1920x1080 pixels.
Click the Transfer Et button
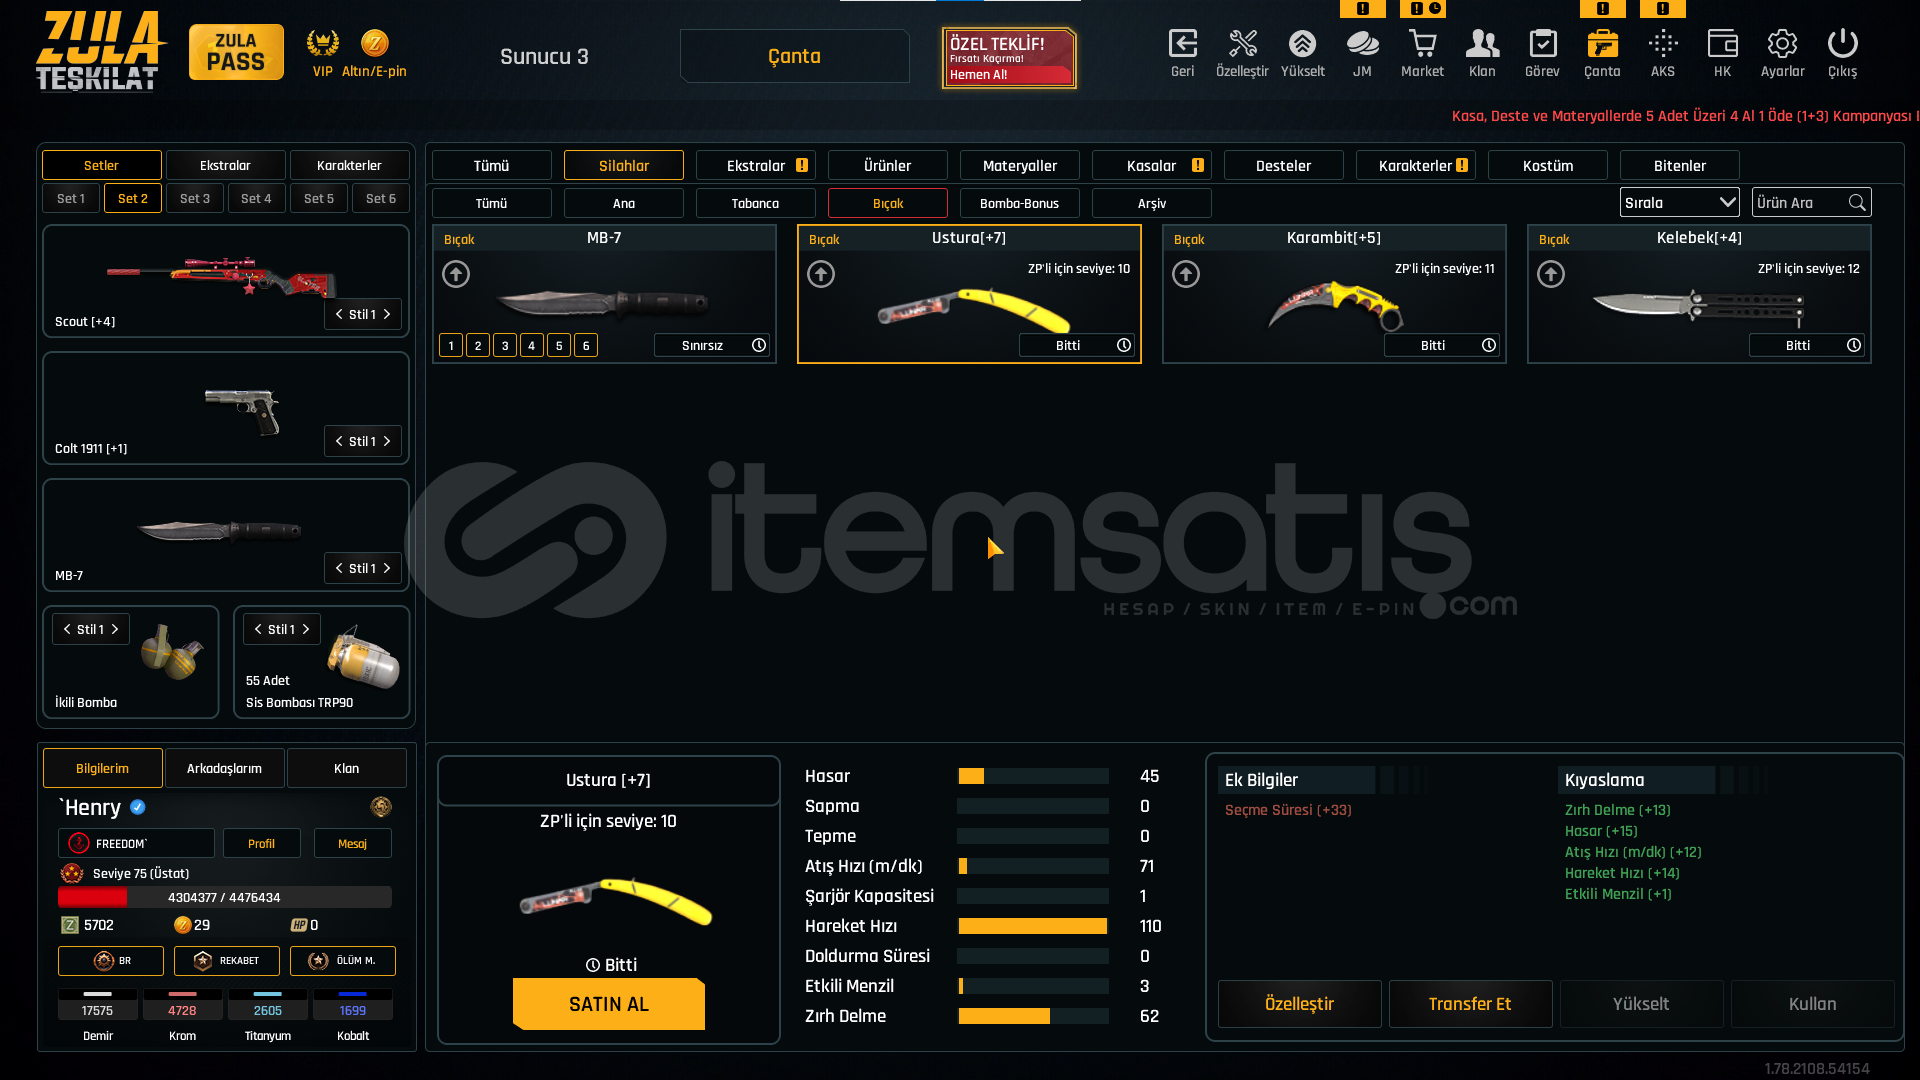pyautogui.click(x=1470, y=1004)
